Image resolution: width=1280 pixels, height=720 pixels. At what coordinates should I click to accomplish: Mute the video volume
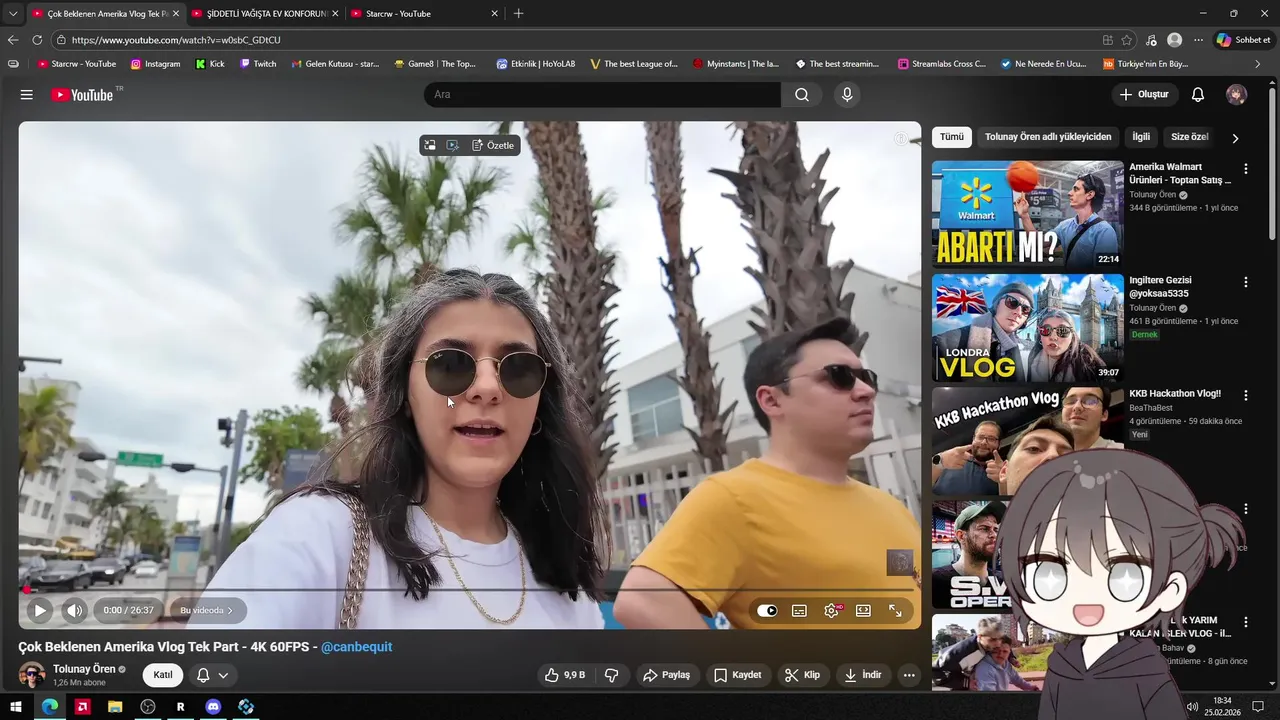[75, 610]
